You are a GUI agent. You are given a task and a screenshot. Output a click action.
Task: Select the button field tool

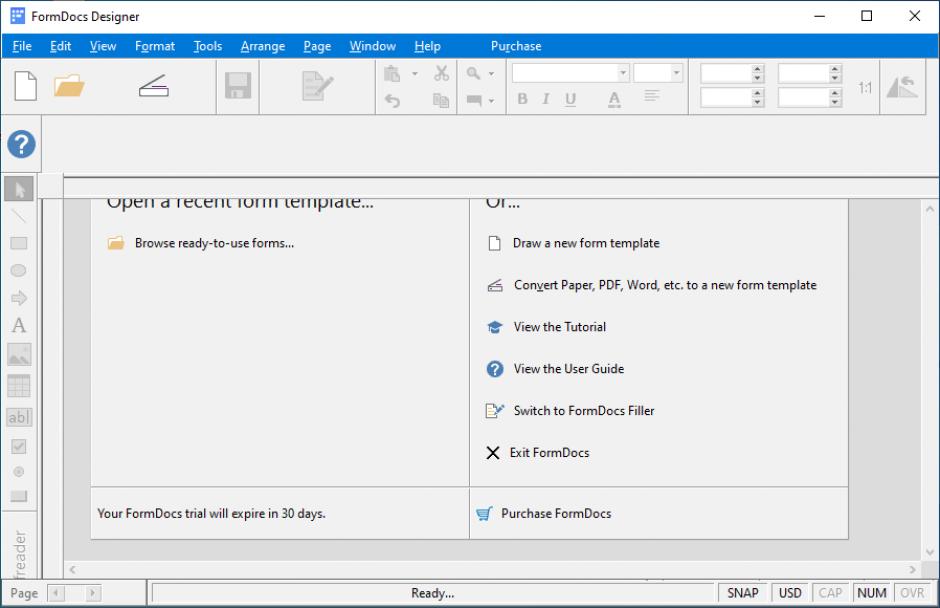pyautogui.click(x=19, y=496)
